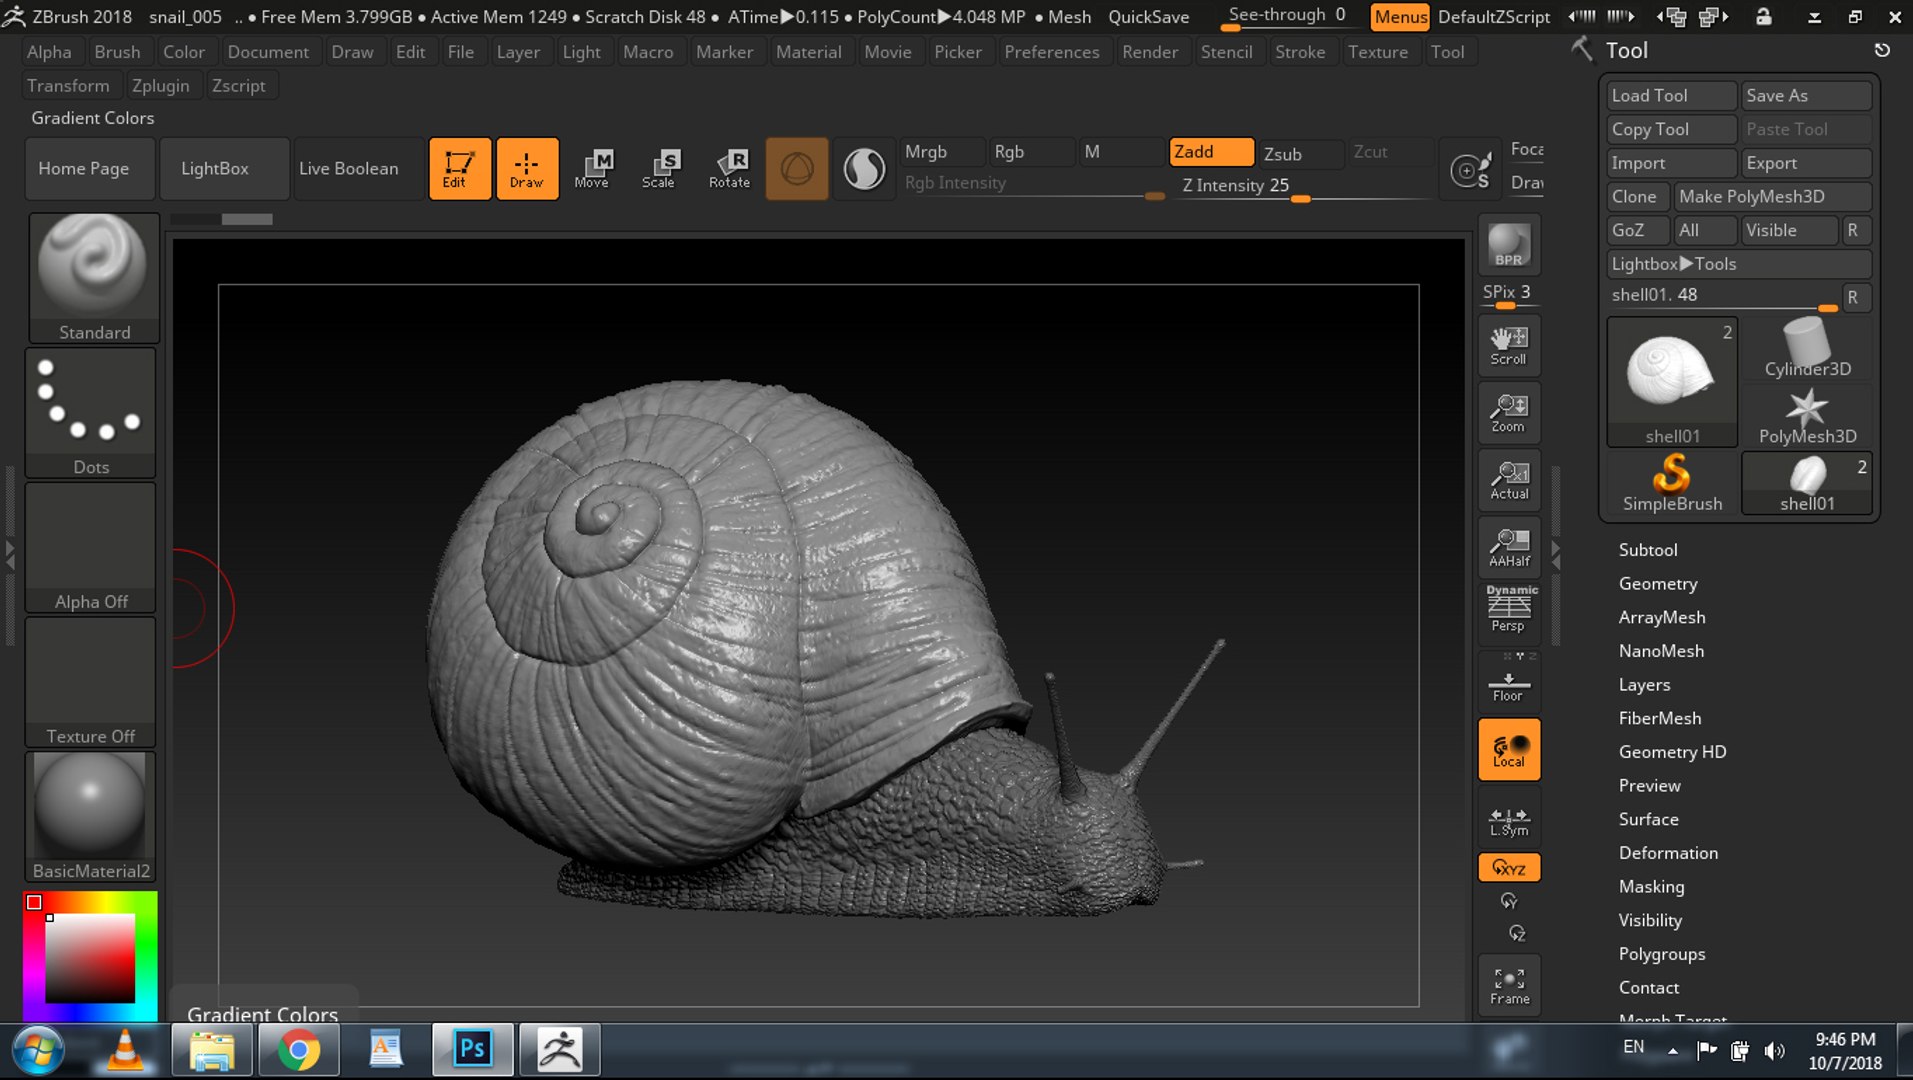This screenshot has height=1080, width=1913.
Task: Expand the Polygroups subpalette
Action: tap(1662, 954)
